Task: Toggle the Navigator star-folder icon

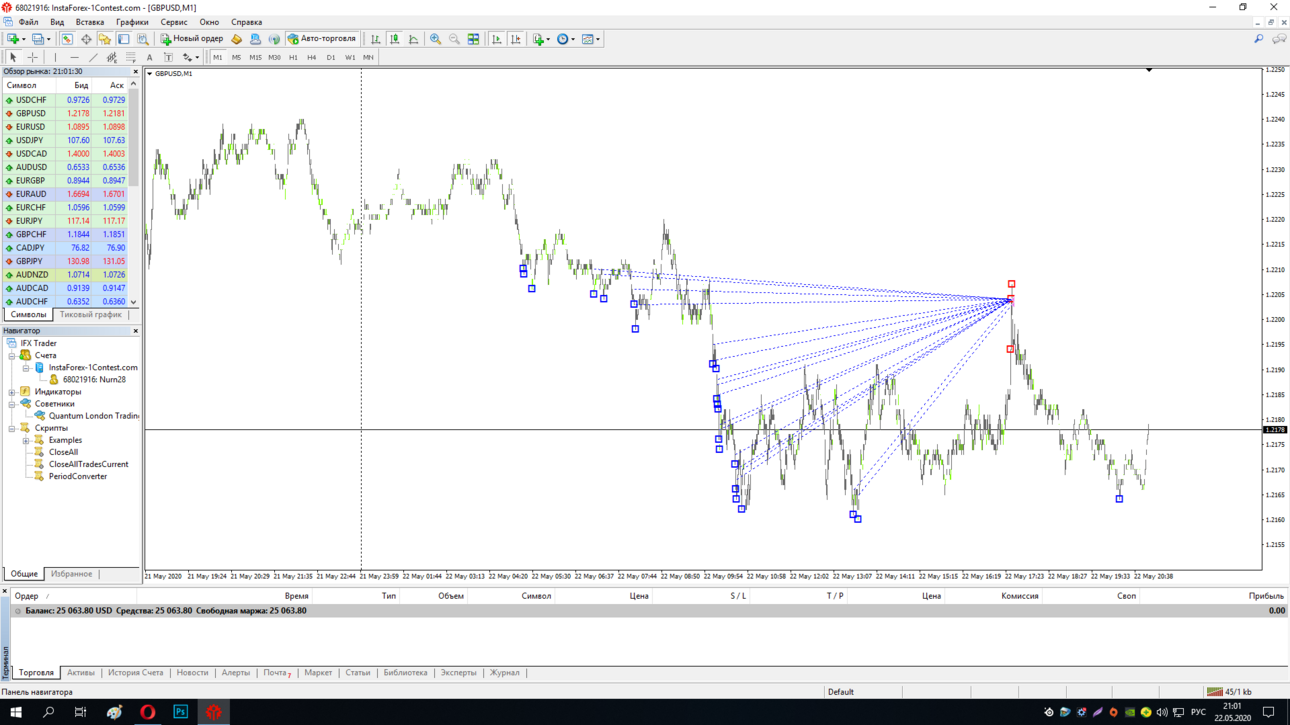Action: (x=104, y=39)
